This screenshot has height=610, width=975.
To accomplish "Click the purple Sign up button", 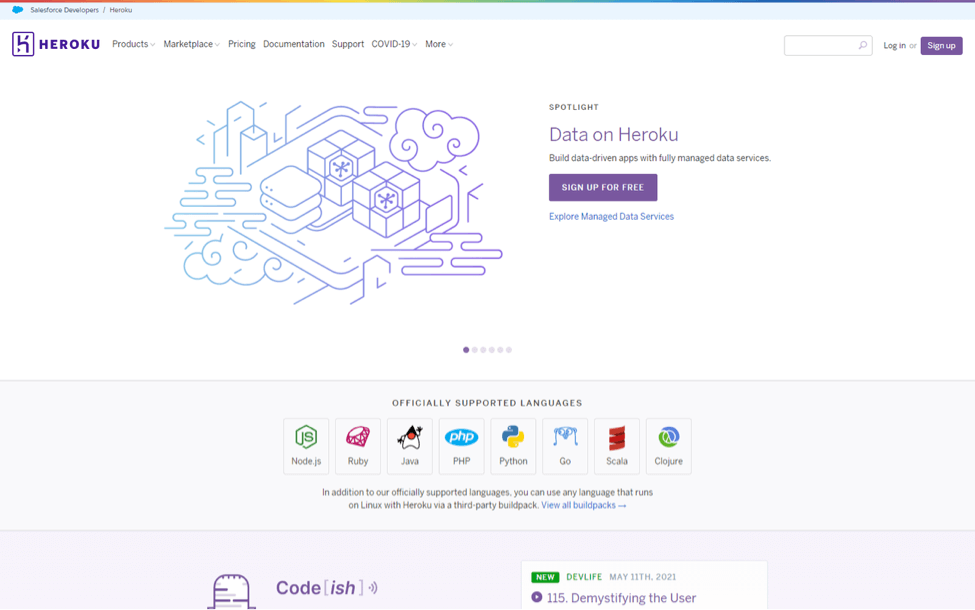I will (x=941, y=45).
